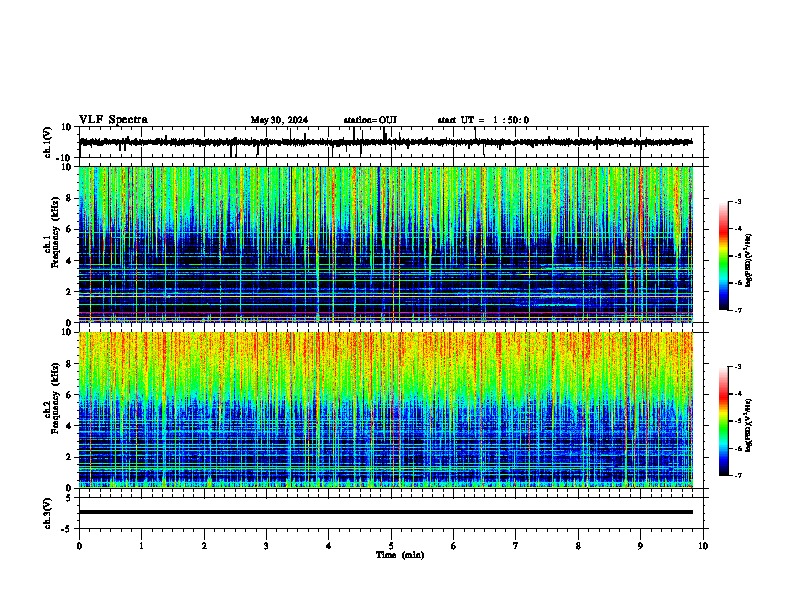
Task: Click the ch.1 voltage waveform trace
Action: [x=386, y=142]
